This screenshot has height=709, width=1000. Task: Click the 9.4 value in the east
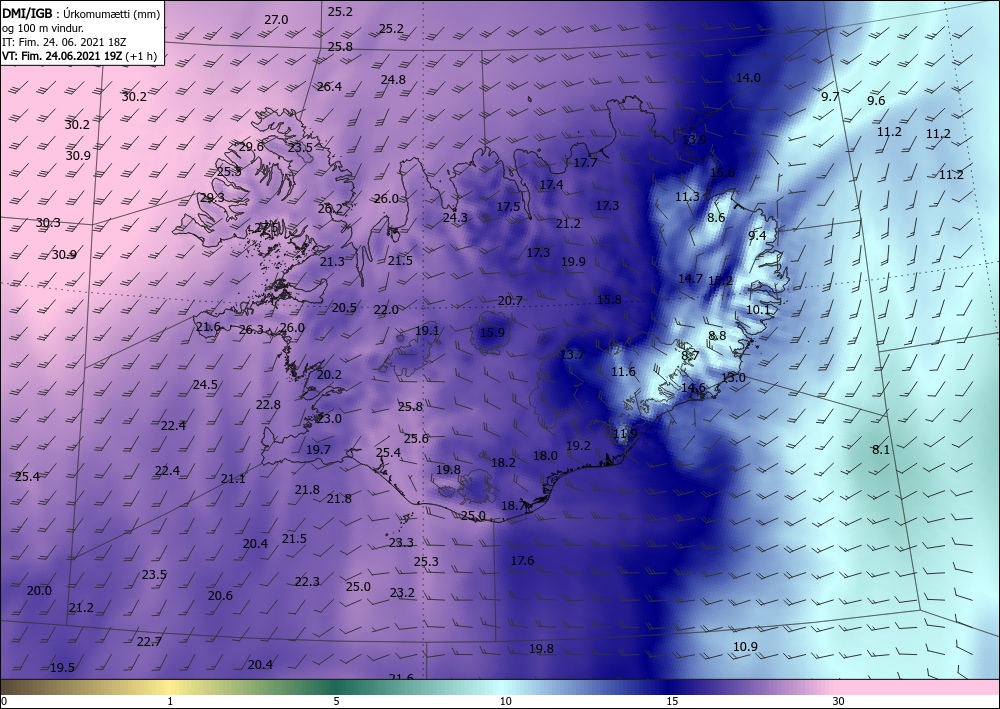pyautogui.click(x=757, y=236)
